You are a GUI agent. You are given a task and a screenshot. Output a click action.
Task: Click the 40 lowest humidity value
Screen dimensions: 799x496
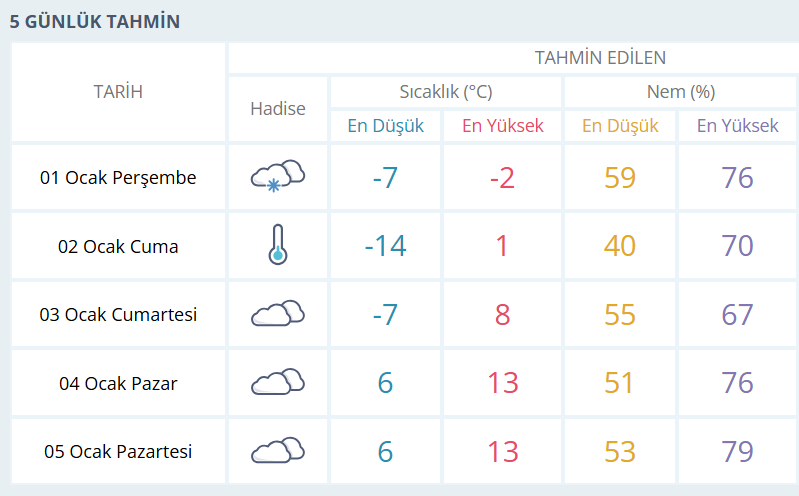(x=620, y=246)
